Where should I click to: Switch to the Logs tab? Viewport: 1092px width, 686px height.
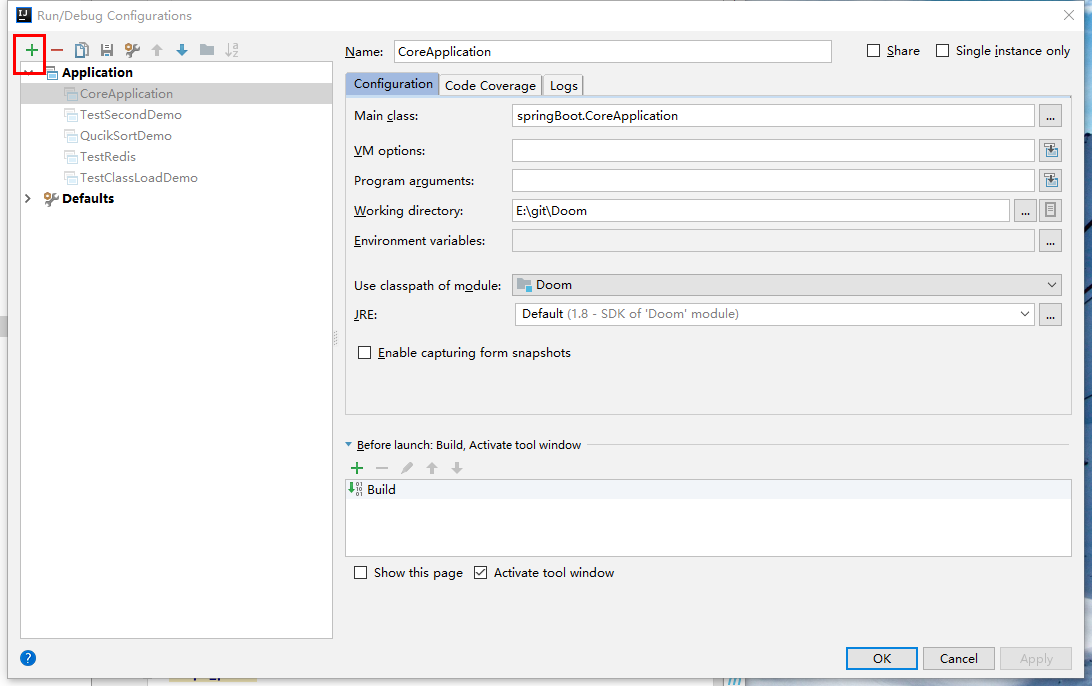coord(563,85)
